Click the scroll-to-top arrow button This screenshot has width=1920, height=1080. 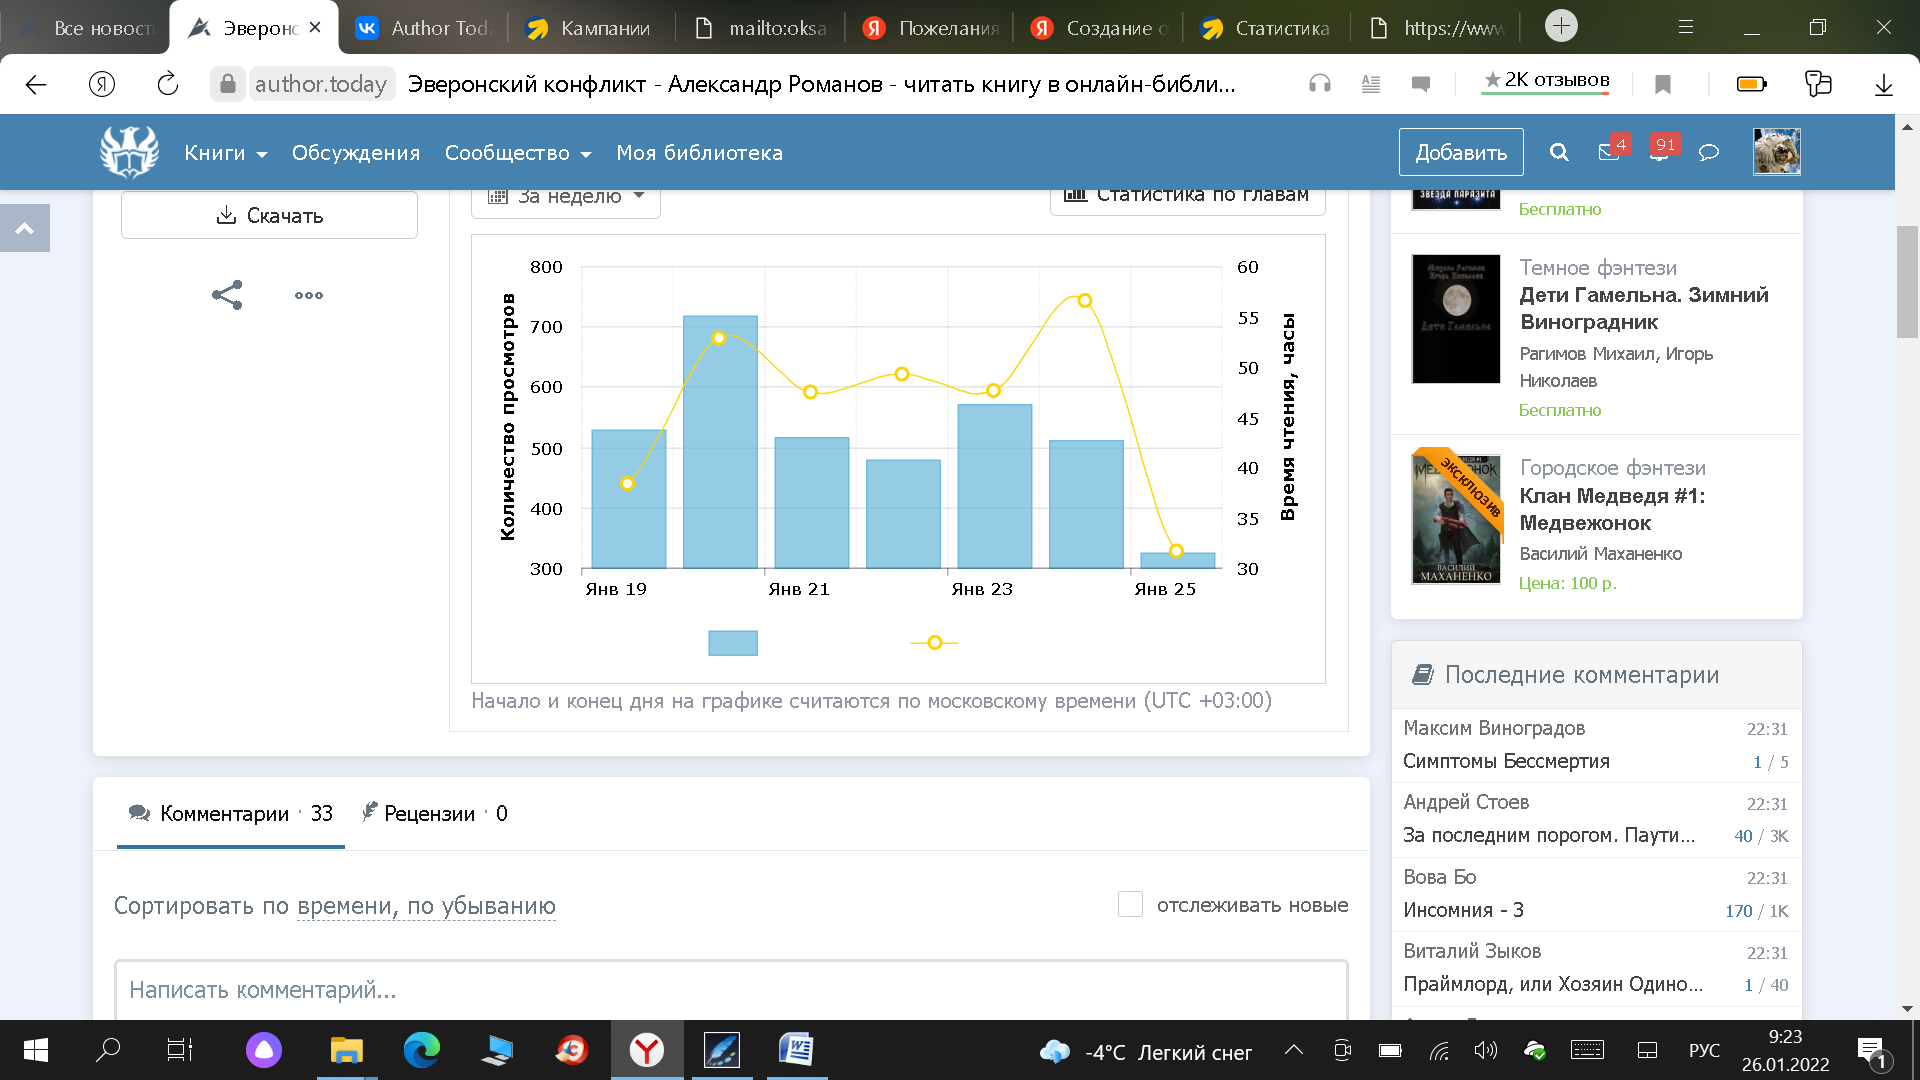tap(25, 228)
